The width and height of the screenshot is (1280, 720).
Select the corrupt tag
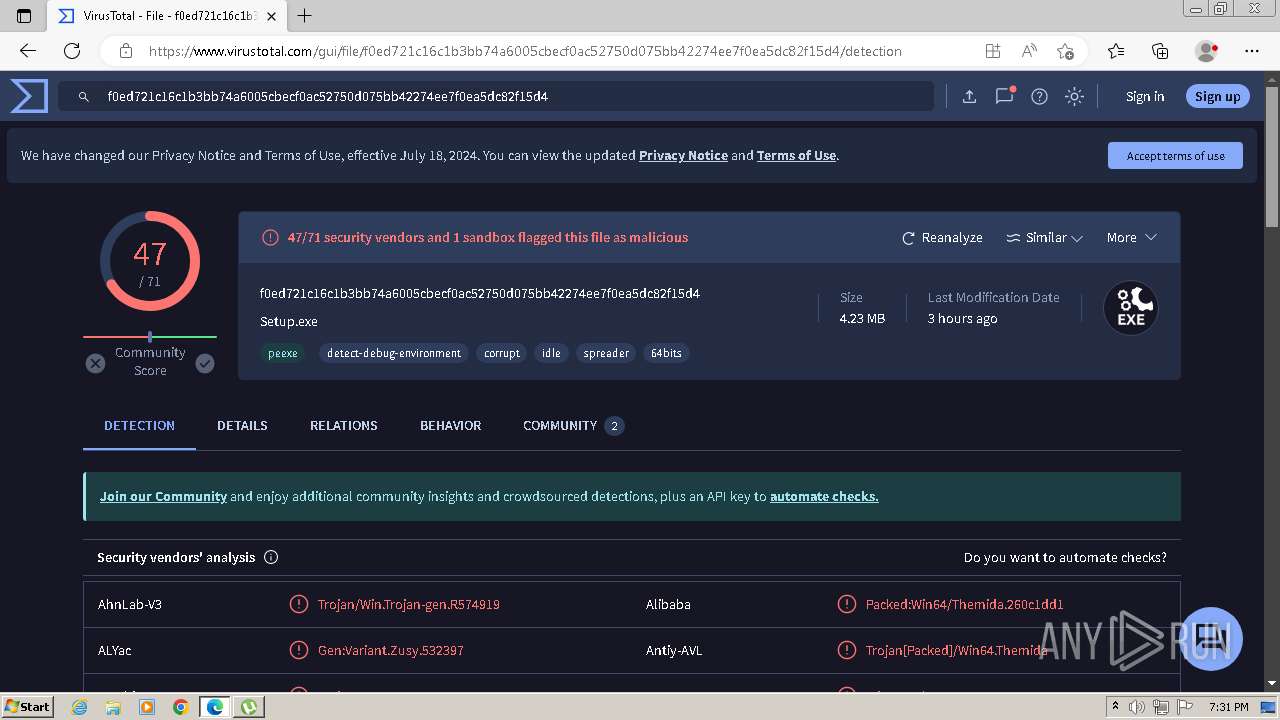pyautogui.click(x=502, y=353)
